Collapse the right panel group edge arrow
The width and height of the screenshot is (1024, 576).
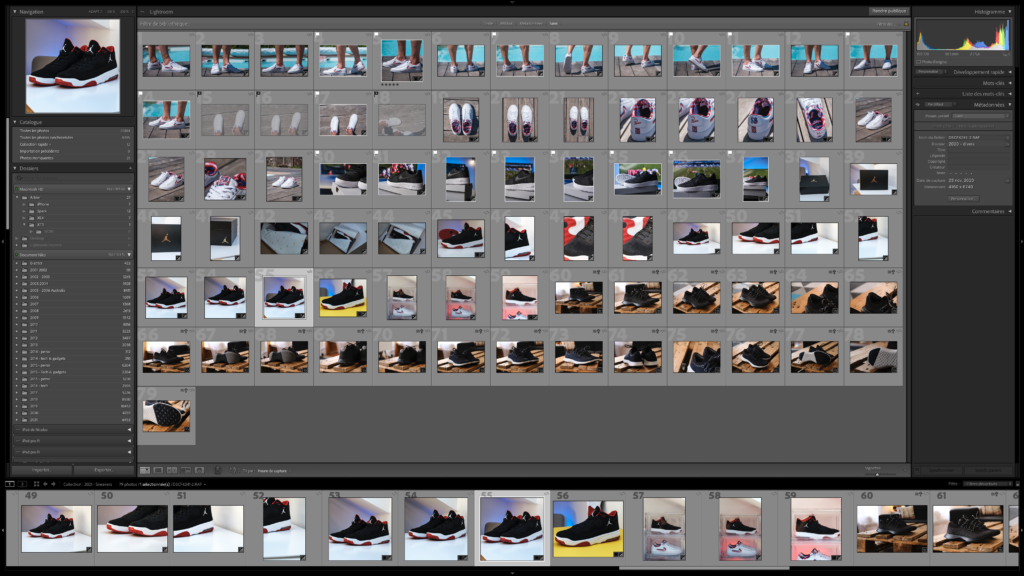(1021, 242)
